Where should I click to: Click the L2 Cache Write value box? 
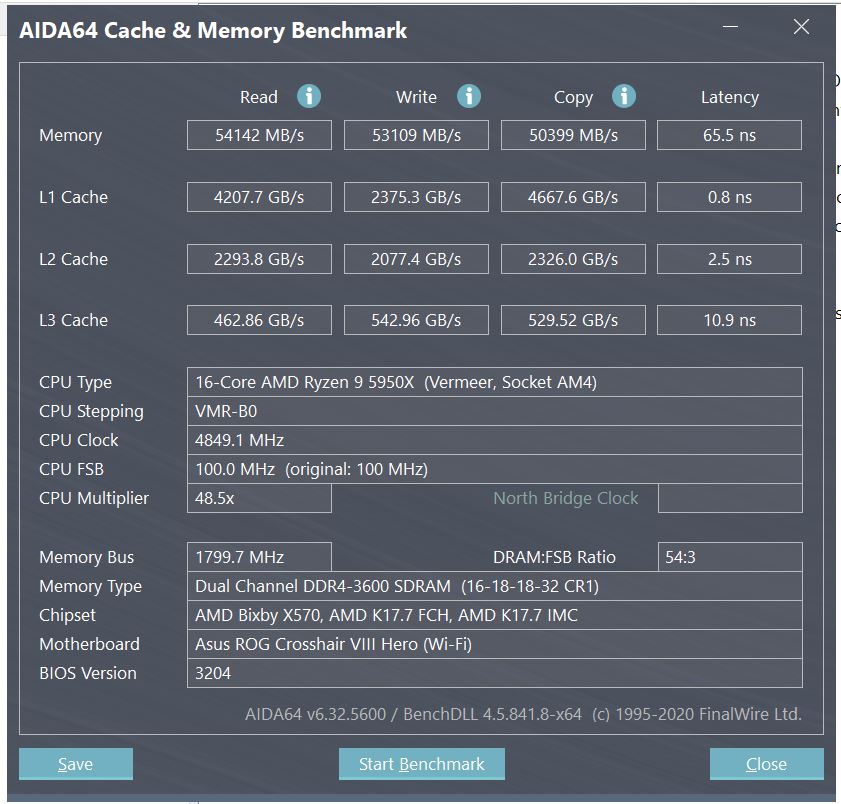tap(416, 259)
